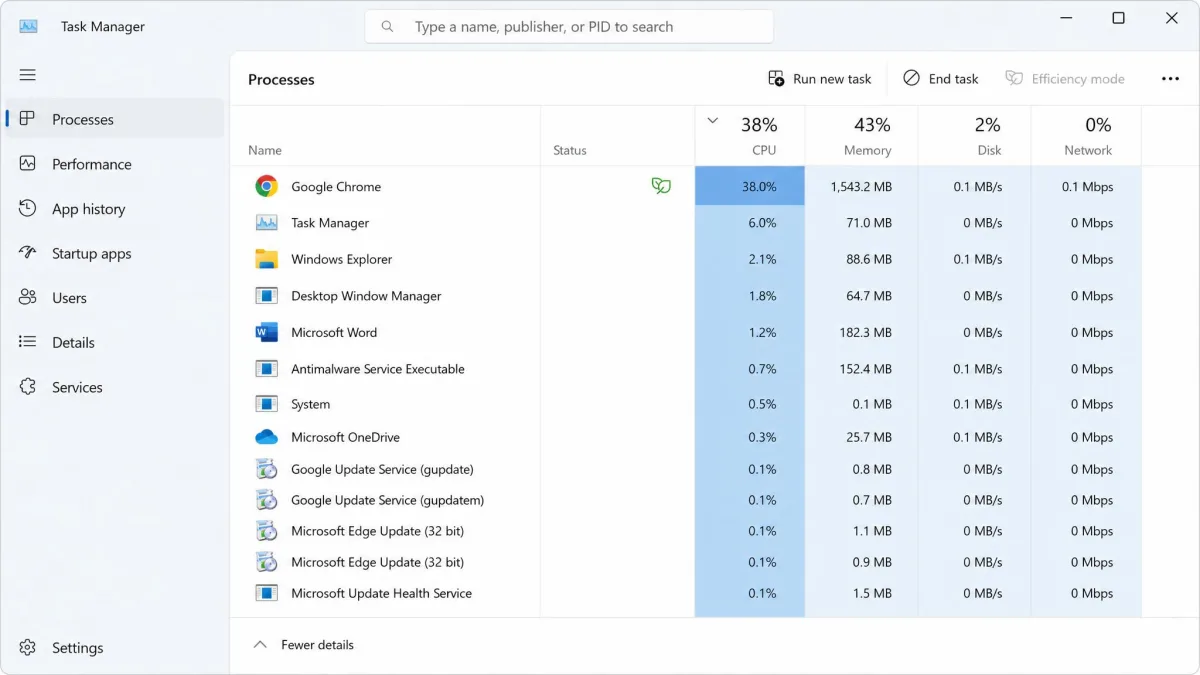Image resolution: width=1200 pixels, height=675 pixels.
Task: Sort processes by Memory column
Action: click(x=861, y=136)
